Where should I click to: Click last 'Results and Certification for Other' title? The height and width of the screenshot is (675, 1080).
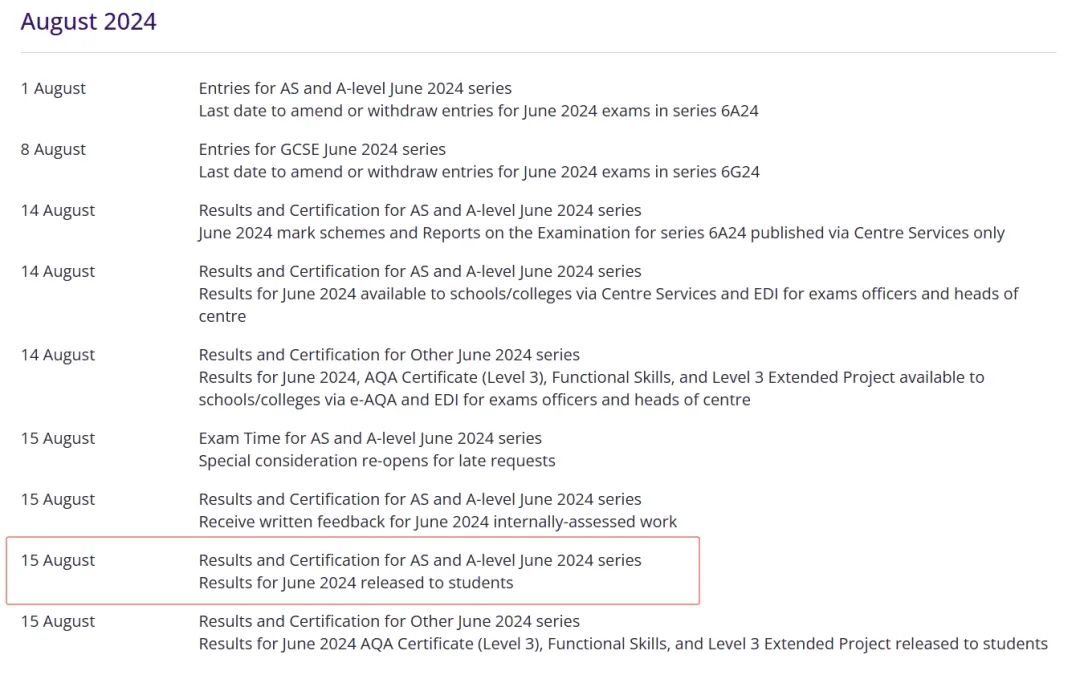[389, 621]
